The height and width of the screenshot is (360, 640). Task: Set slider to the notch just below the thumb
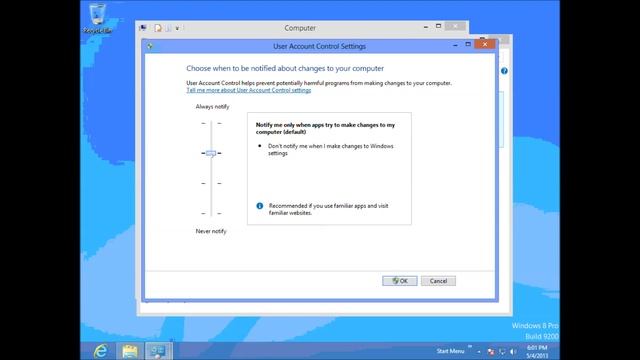(x=211, y=183)
